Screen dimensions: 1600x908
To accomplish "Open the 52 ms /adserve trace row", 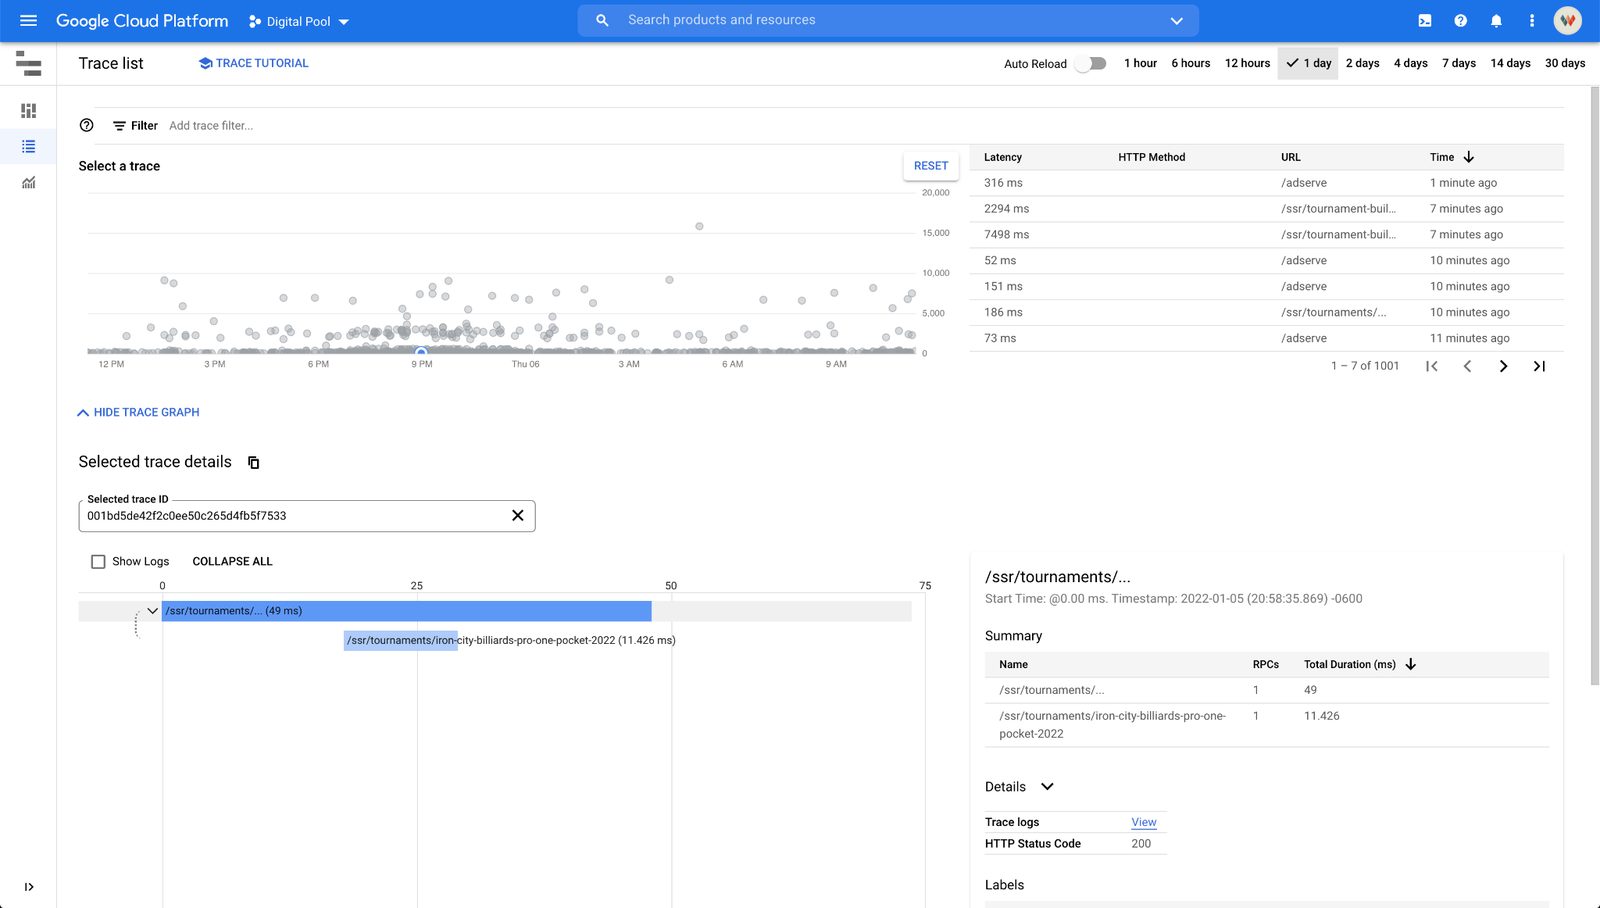I will [x=1266, y=261].
